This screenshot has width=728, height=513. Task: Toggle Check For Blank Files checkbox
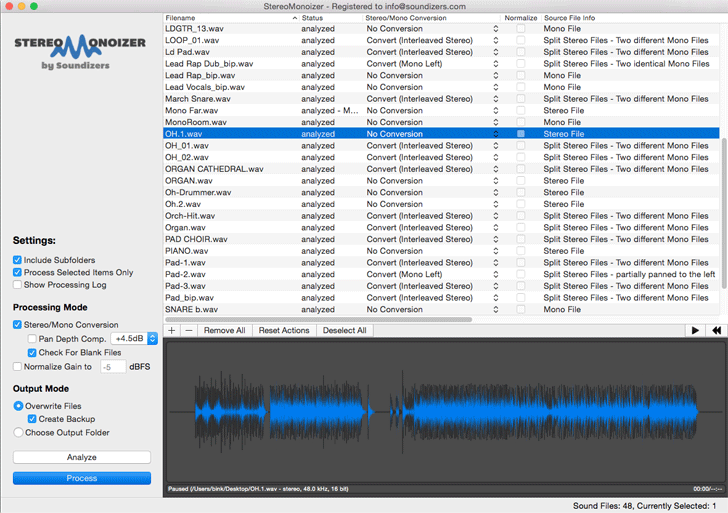[32, 353]
